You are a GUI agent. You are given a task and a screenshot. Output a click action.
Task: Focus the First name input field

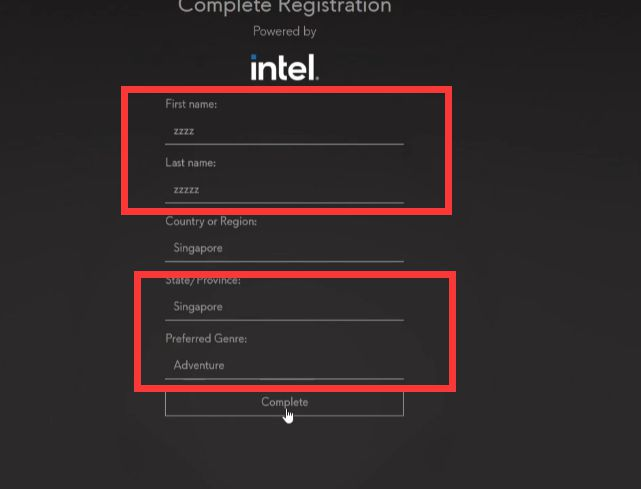coord(285,132)
